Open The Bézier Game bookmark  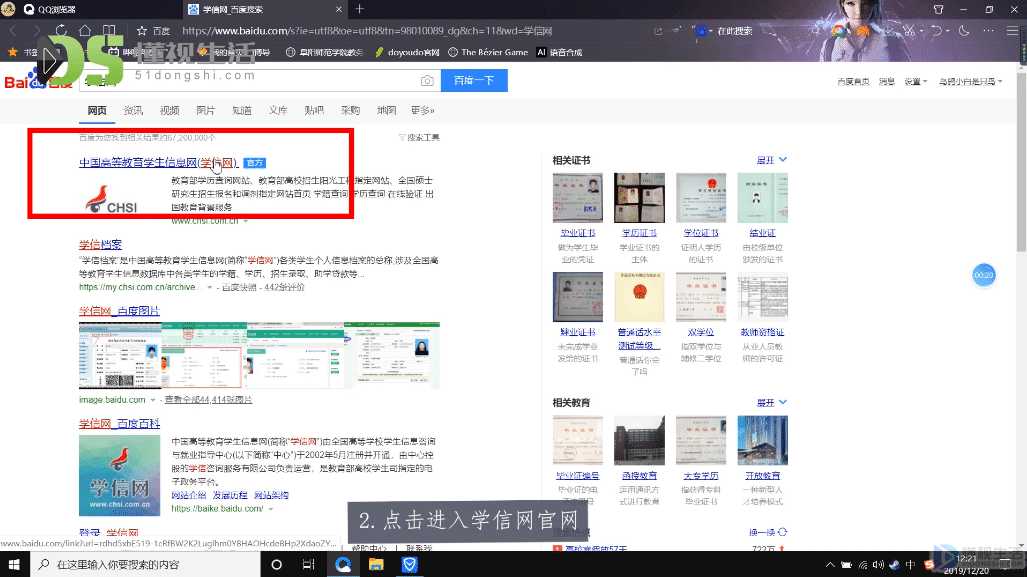[488, 52]
